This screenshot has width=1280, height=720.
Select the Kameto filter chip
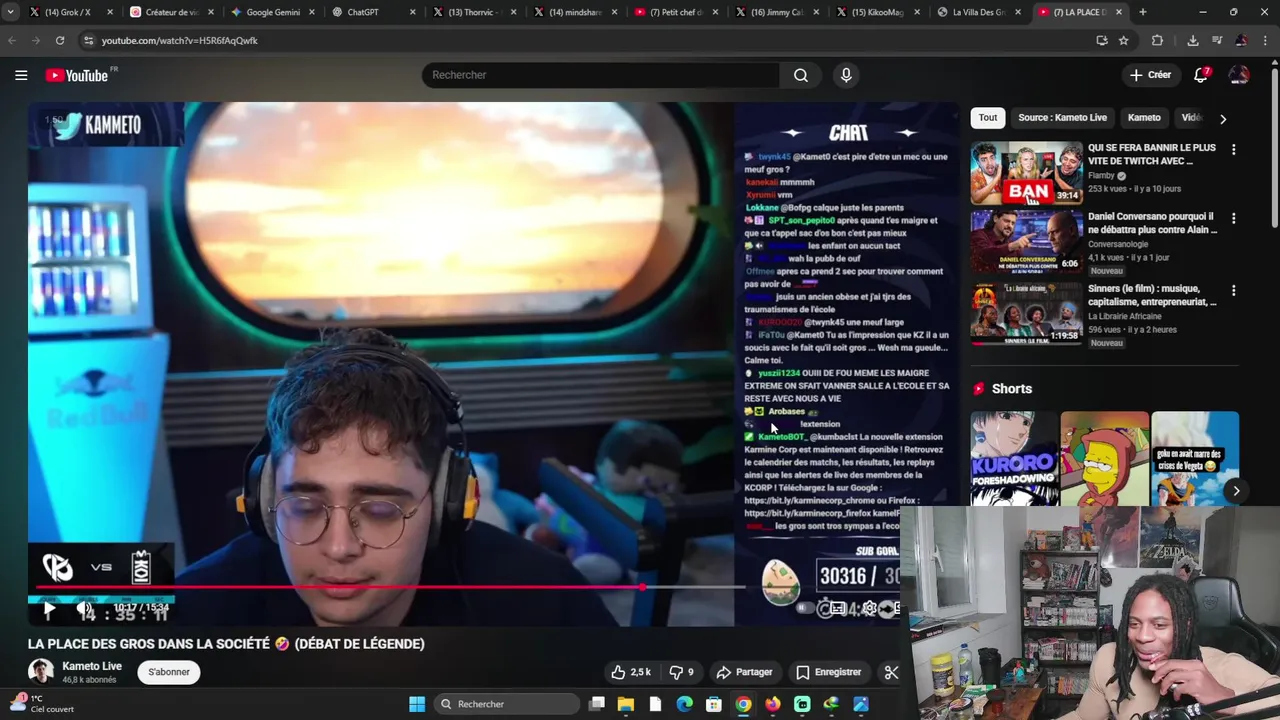(1144, 118)
